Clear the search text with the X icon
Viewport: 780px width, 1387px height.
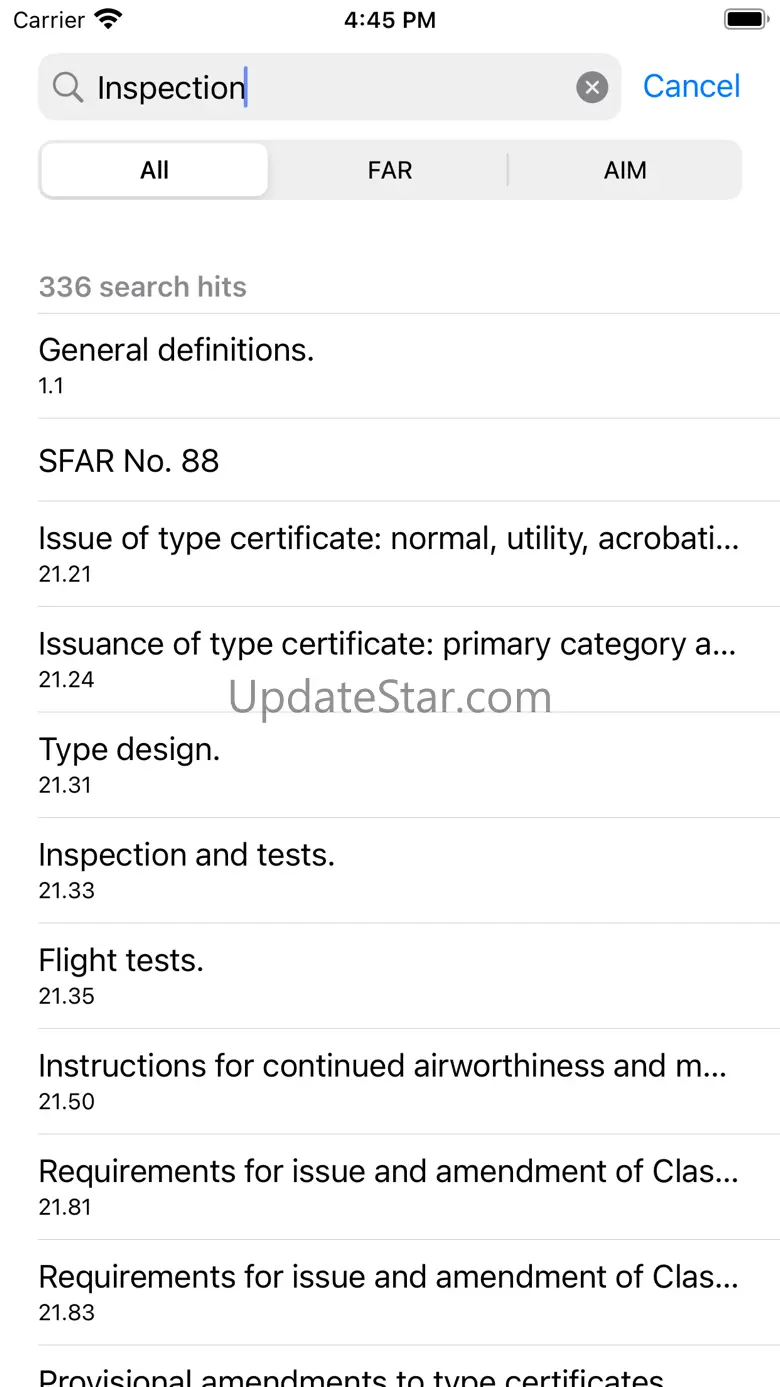(592, 88)
